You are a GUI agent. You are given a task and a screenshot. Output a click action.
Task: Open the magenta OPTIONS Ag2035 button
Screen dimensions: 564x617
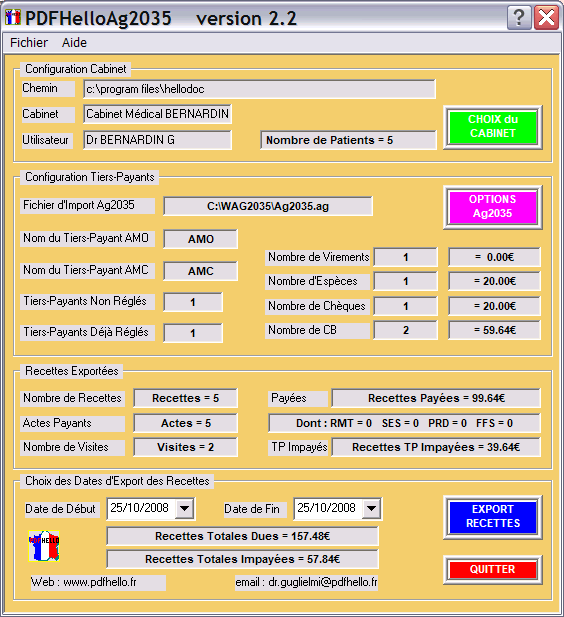(493, 207)
